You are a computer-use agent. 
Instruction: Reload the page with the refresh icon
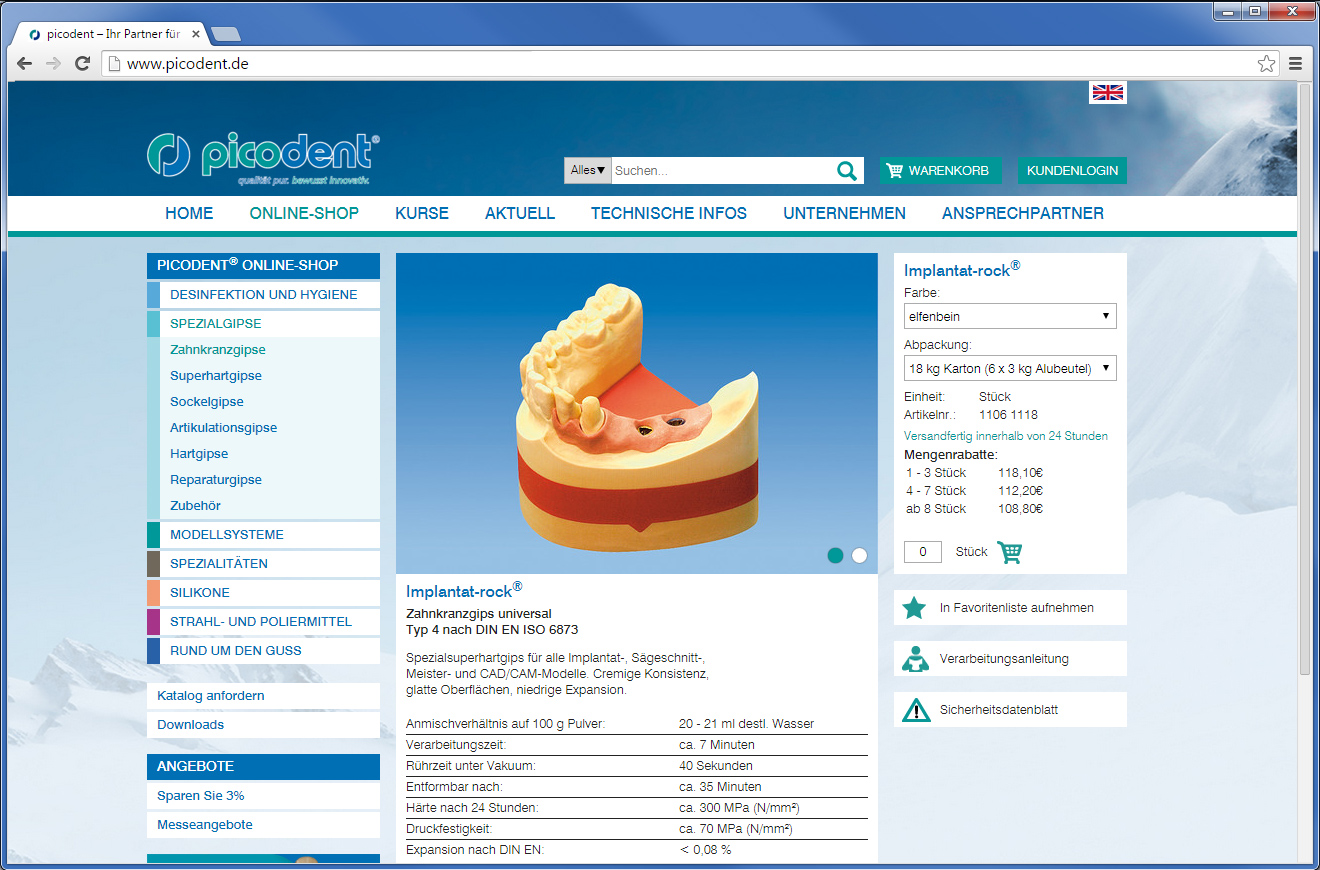(82, 63)
